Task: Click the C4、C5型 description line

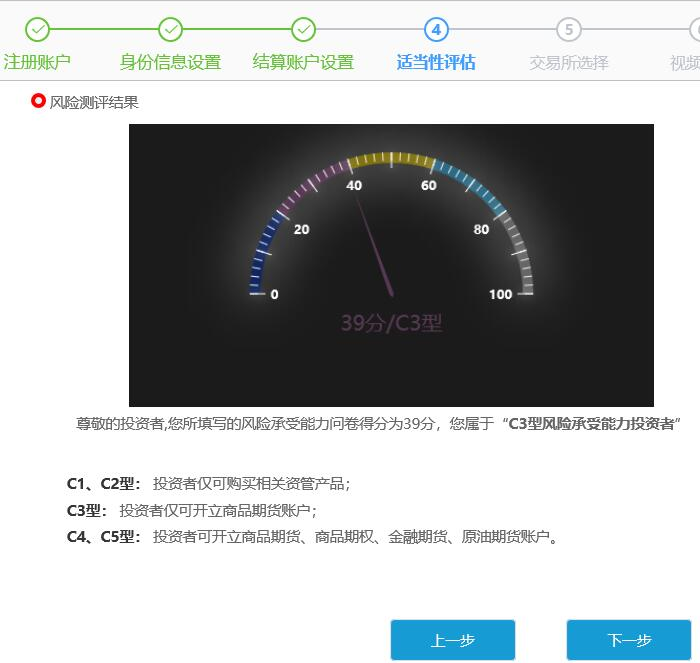Action: (312, 537)
